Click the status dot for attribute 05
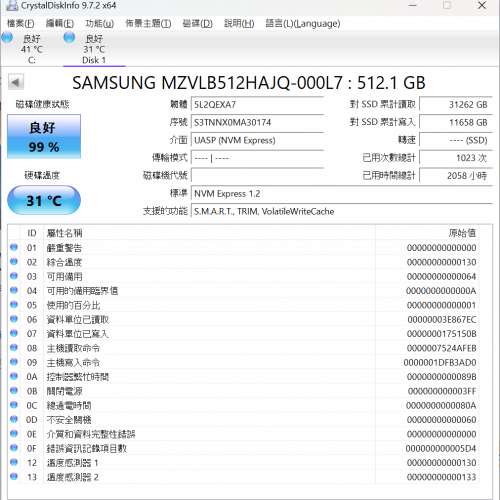Viewport: 500px width, 500px height. 14,305
